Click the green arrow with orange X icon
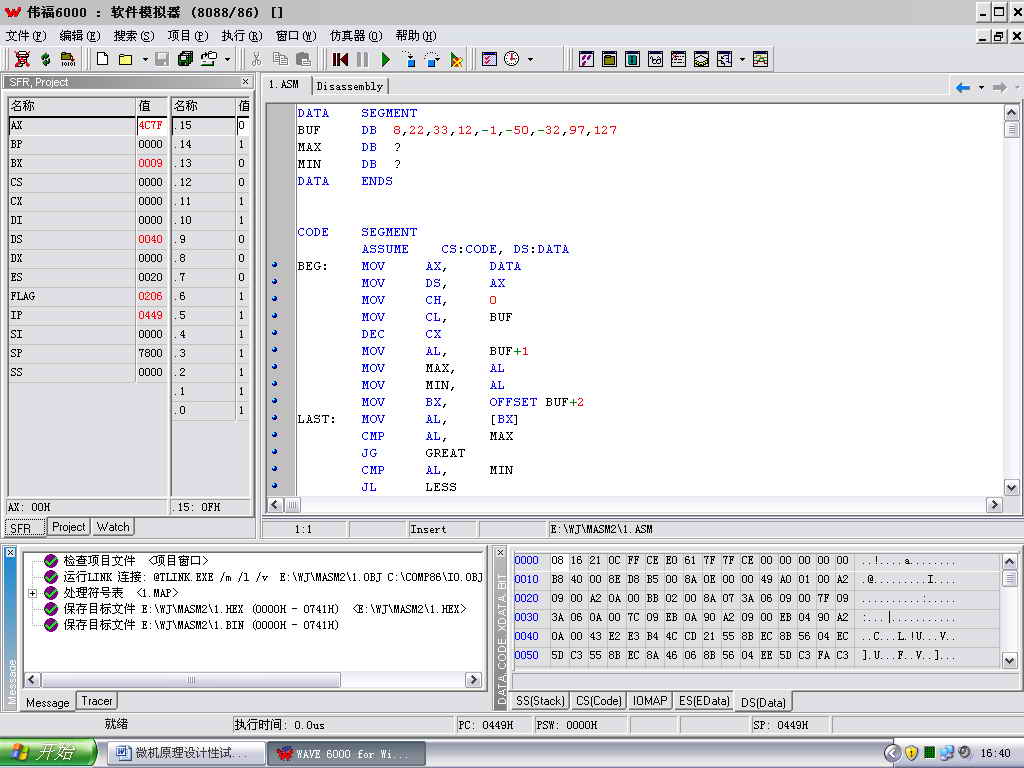 point(456,59)
